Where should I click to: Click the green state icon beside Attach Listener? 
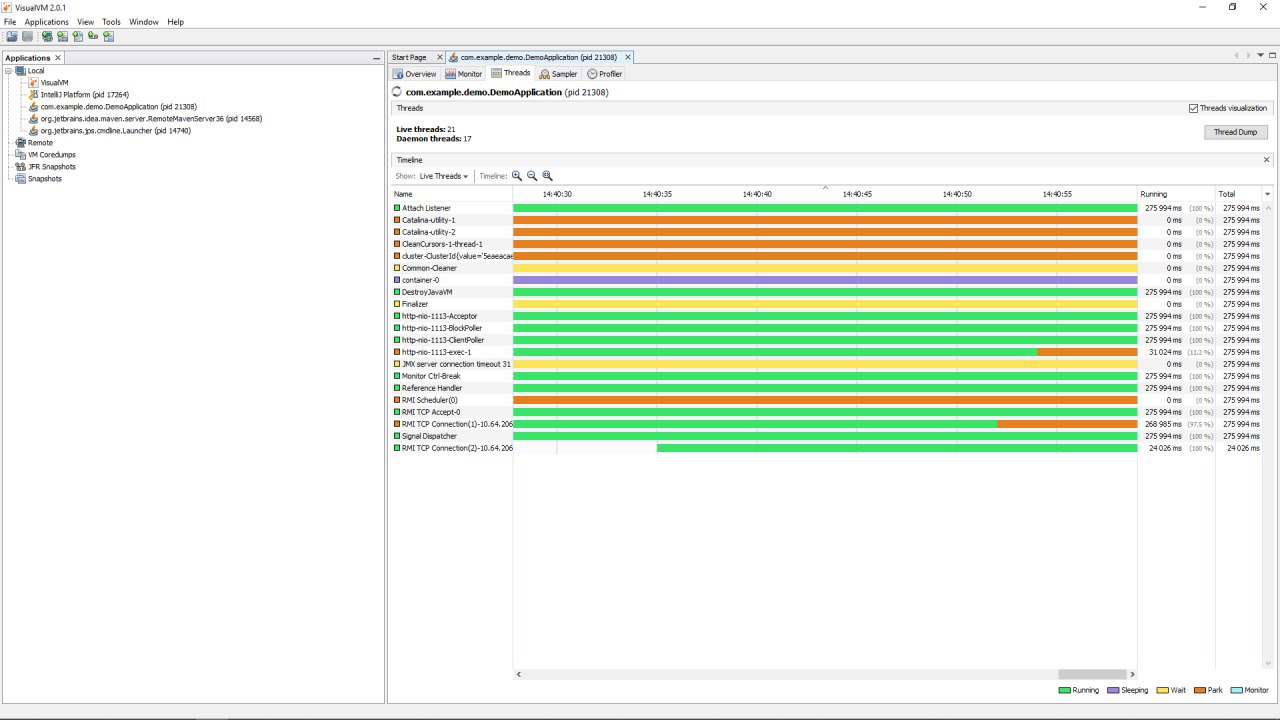click(397, 208)
